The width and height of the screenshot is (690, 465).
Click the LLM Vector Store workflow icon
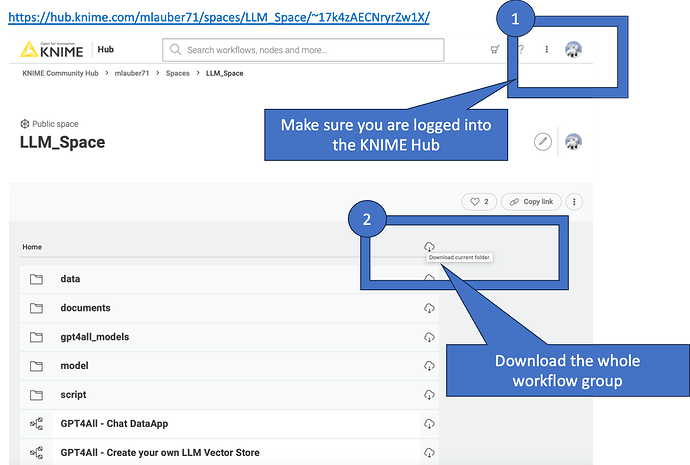36,453
